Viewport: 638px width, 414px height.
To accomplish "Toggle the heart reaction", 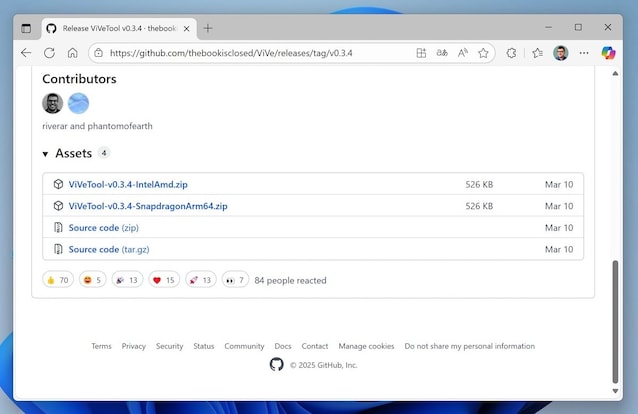I will point(164,280).
